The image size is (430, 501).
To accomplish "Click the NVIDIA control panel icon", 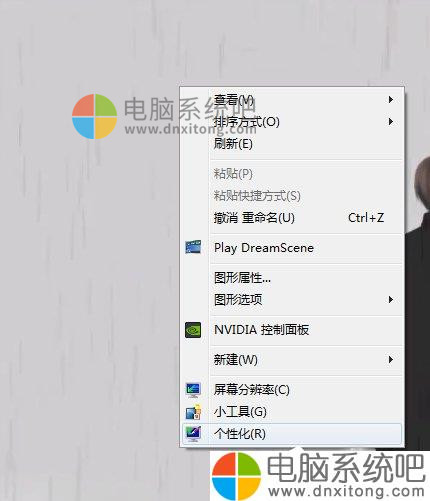I will [193, 330].
